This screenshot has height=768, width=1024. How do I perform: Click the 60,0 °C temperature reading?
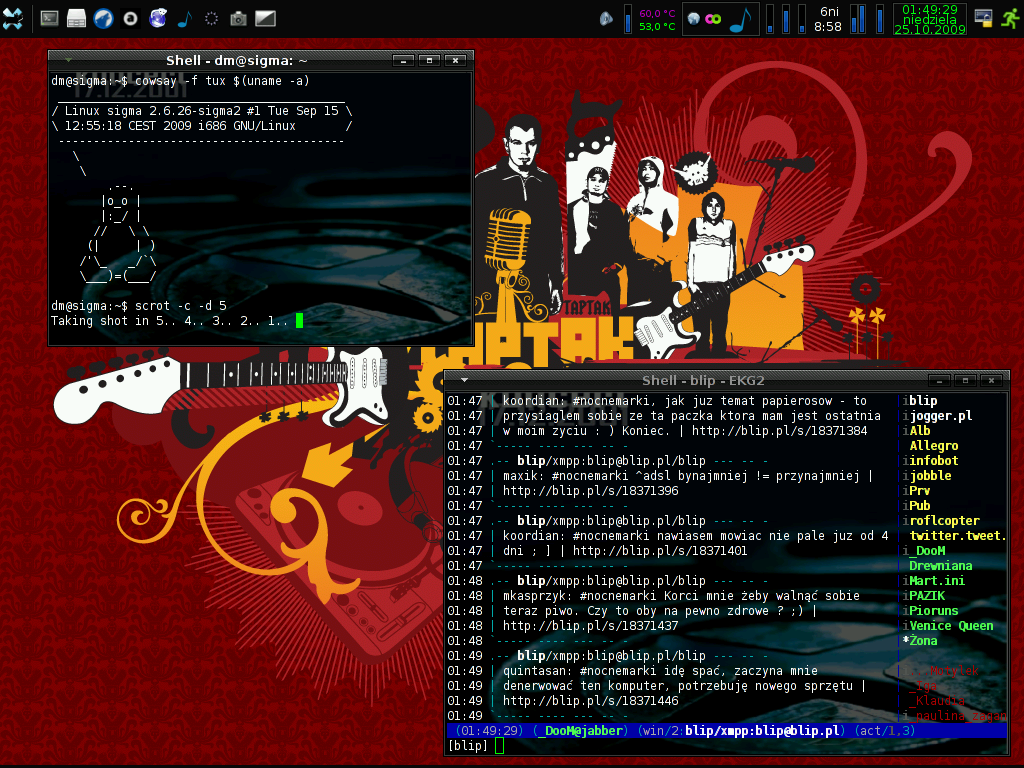(657, 13)
